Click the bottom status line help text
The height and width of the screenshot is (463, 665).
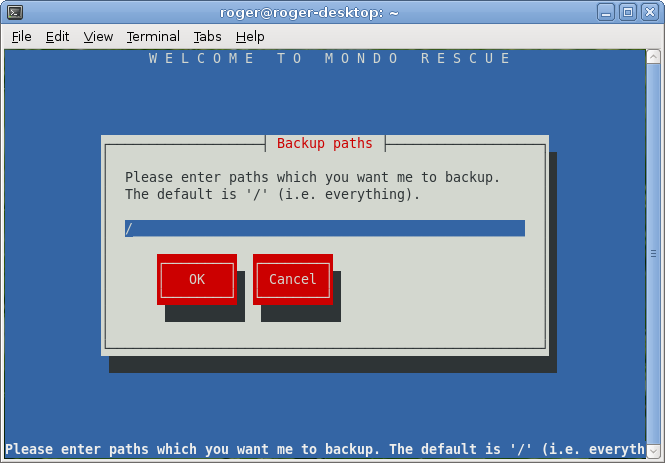pyautogui.click(x=325, y=449)
